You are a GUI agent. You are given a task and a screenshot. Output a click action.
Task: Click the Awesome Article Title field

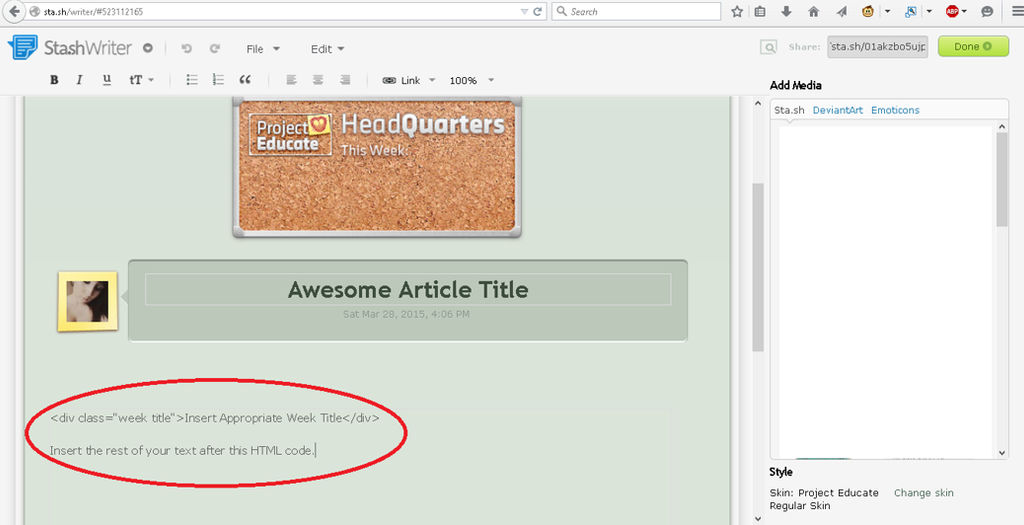(x=408, y=289)
